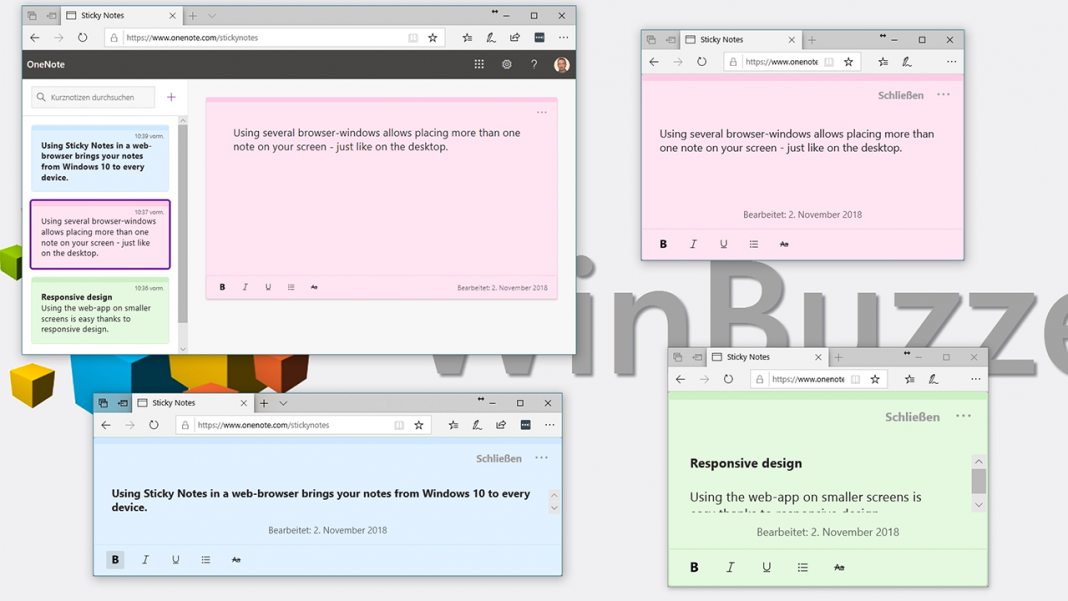
Task: Open reading view icon in top-left browser address bar
Action: [x=413, y=37]
